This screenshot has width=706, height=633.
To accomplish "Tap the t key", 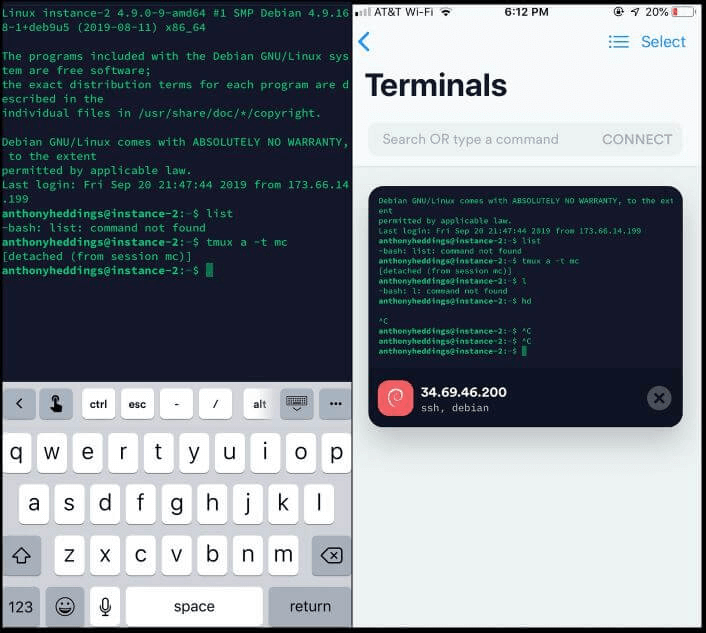I will point(158,452).
